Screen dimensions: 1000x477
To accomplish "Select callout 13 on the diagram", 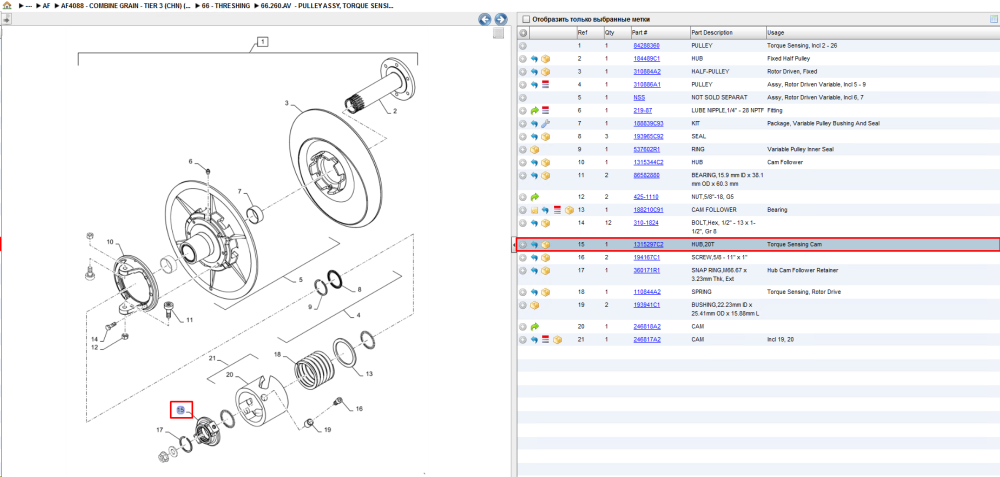I will (369, 374).
